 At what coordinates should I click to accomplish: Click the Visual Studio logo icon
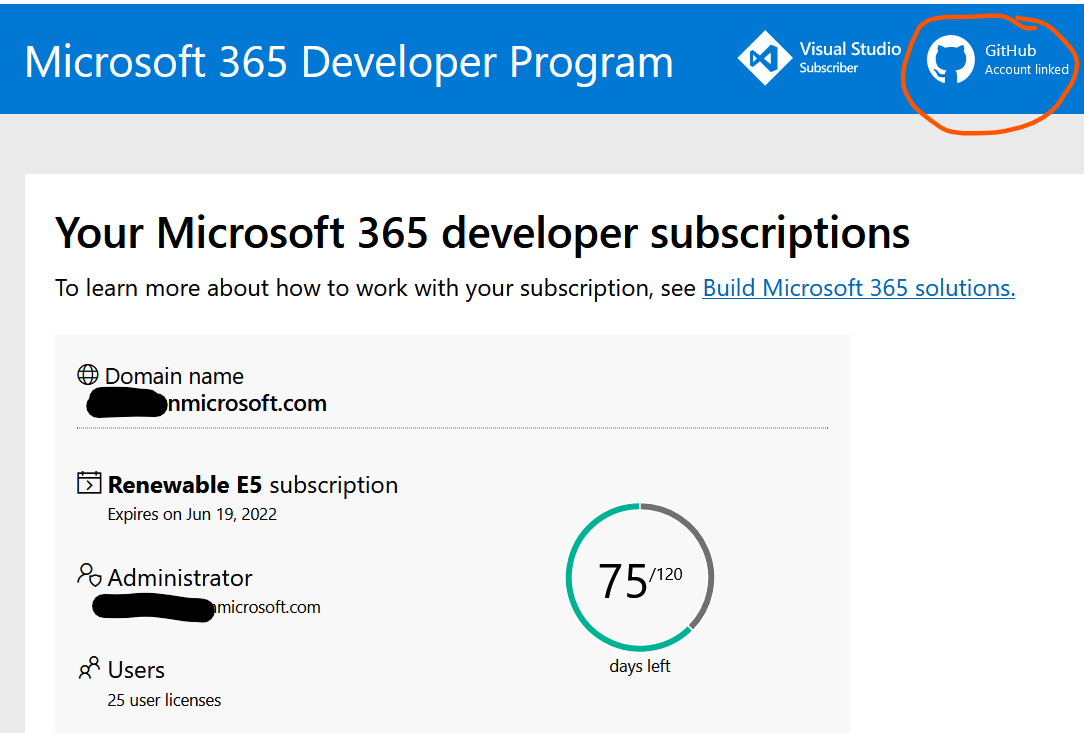(x=764, y=59)
